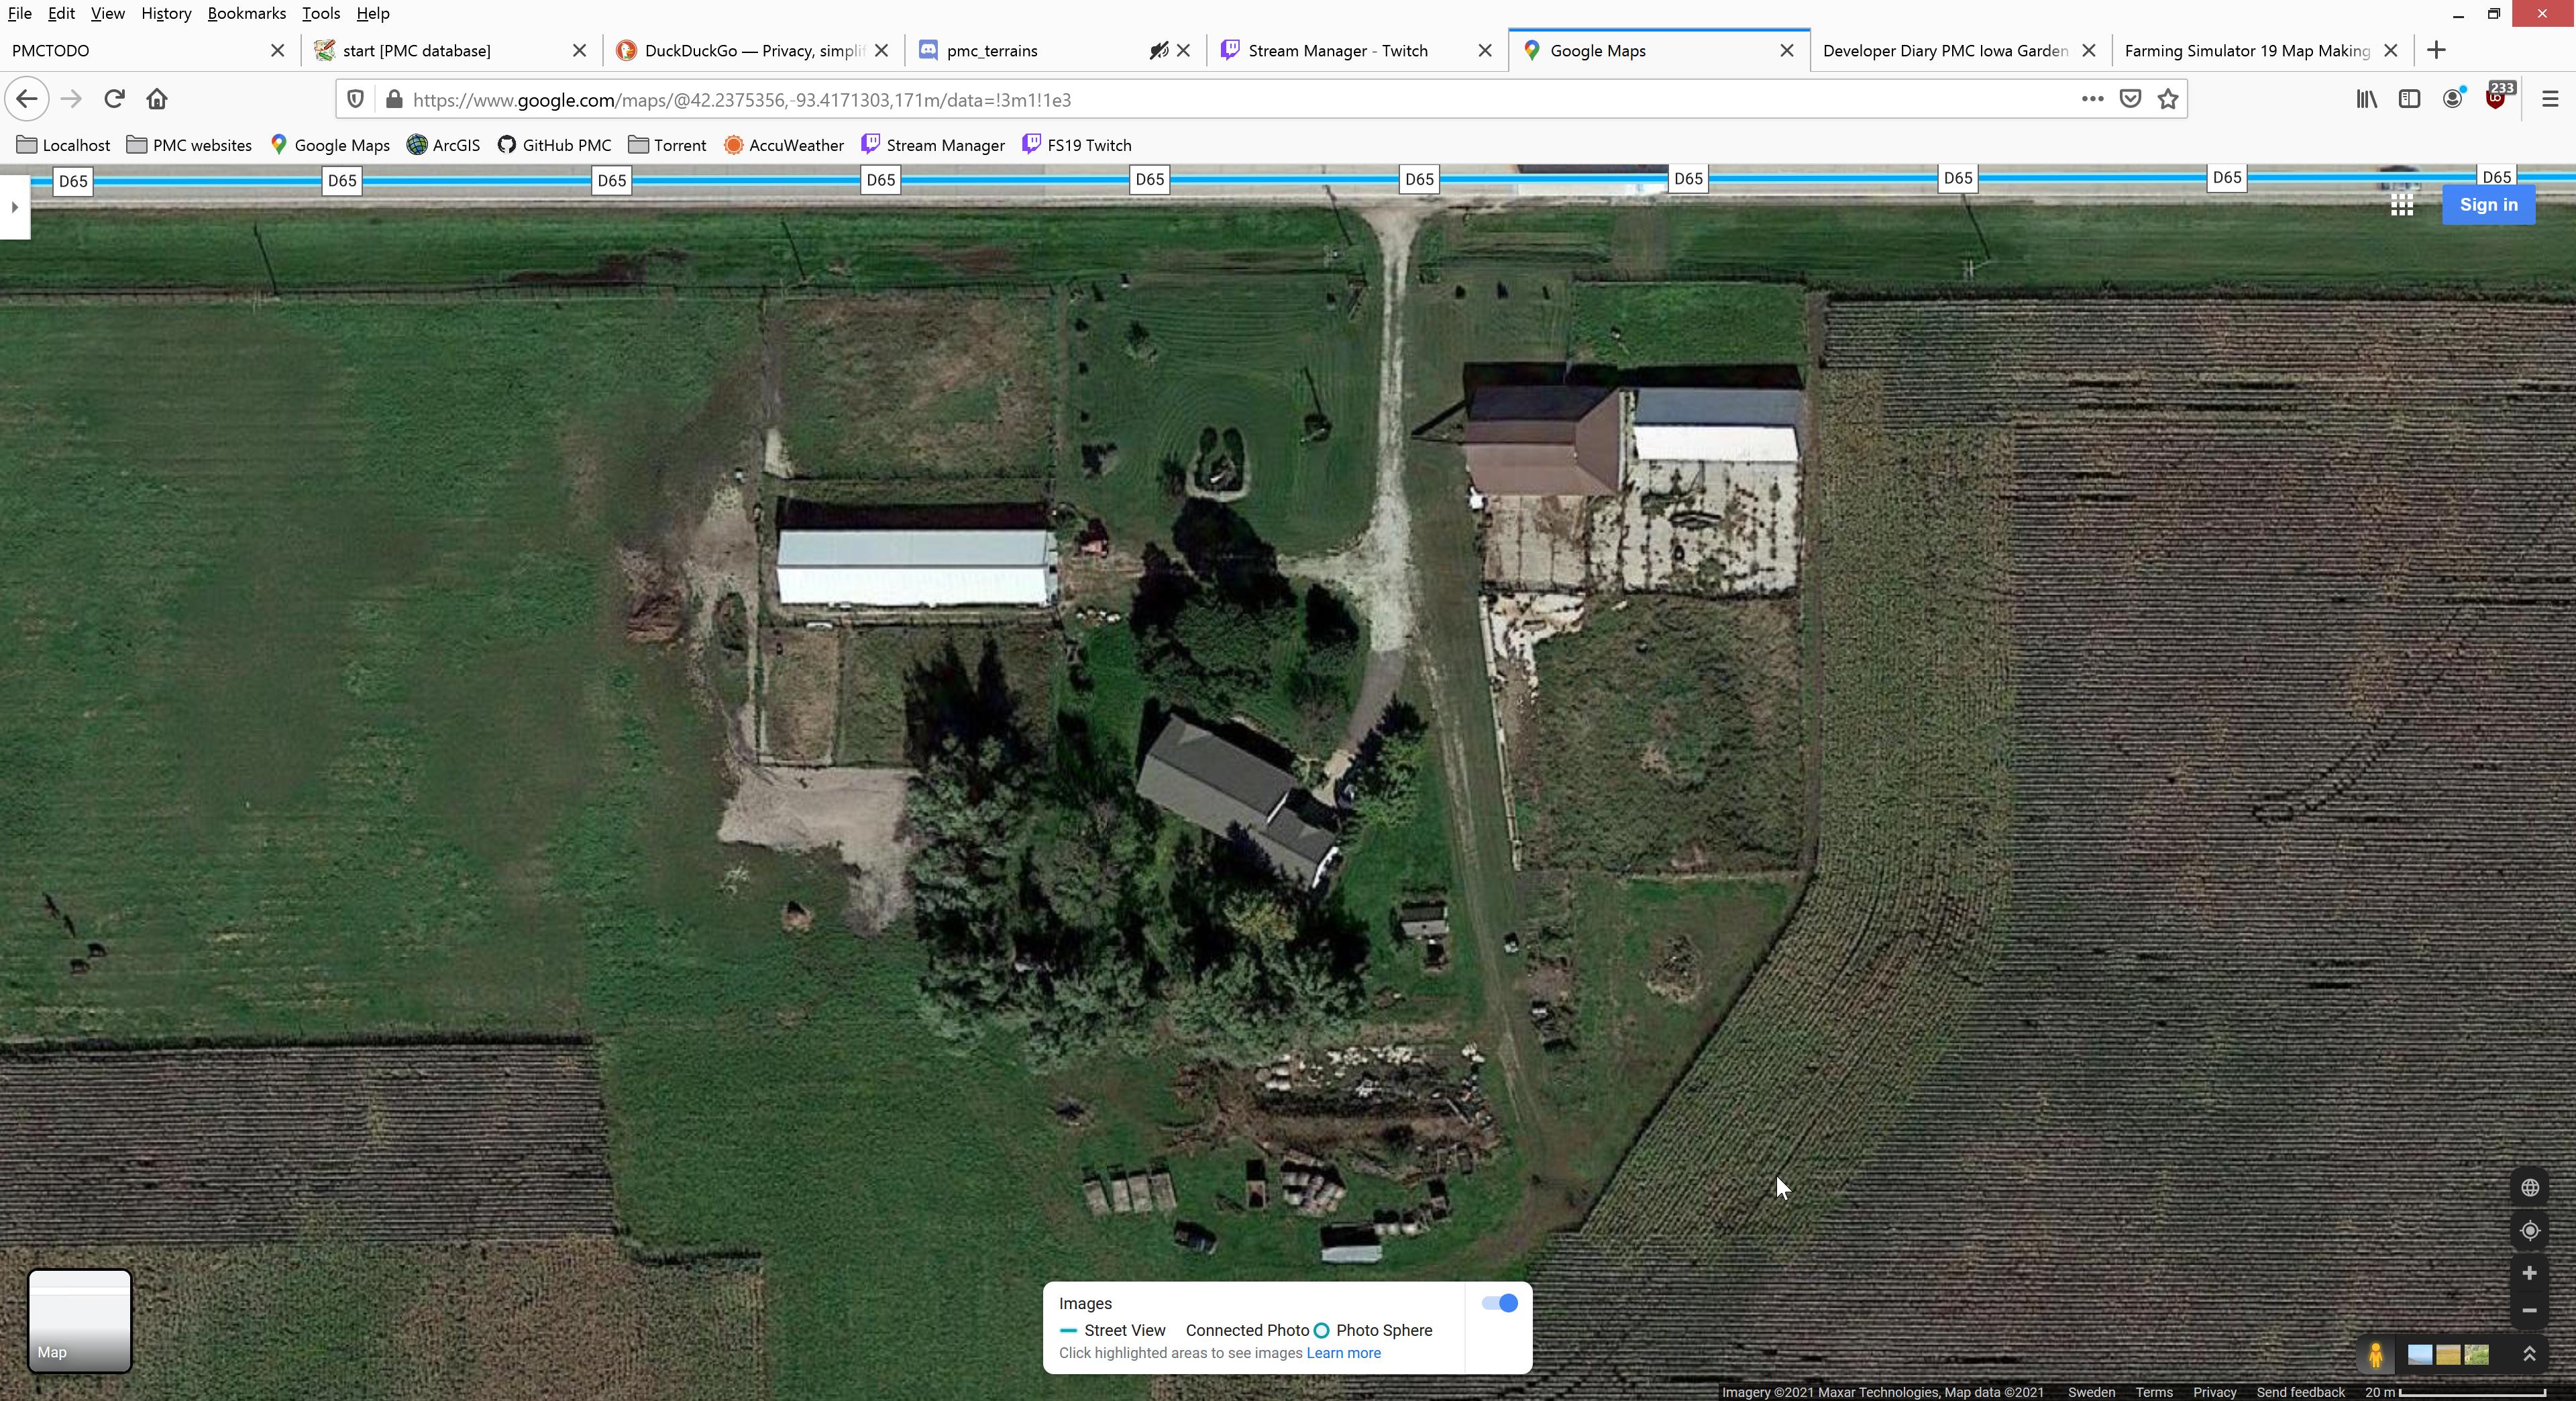This screenshot has width=2576, height=1401.
Task: Open the GitHub PMC bookmark
Action: [x=554, y=145]
